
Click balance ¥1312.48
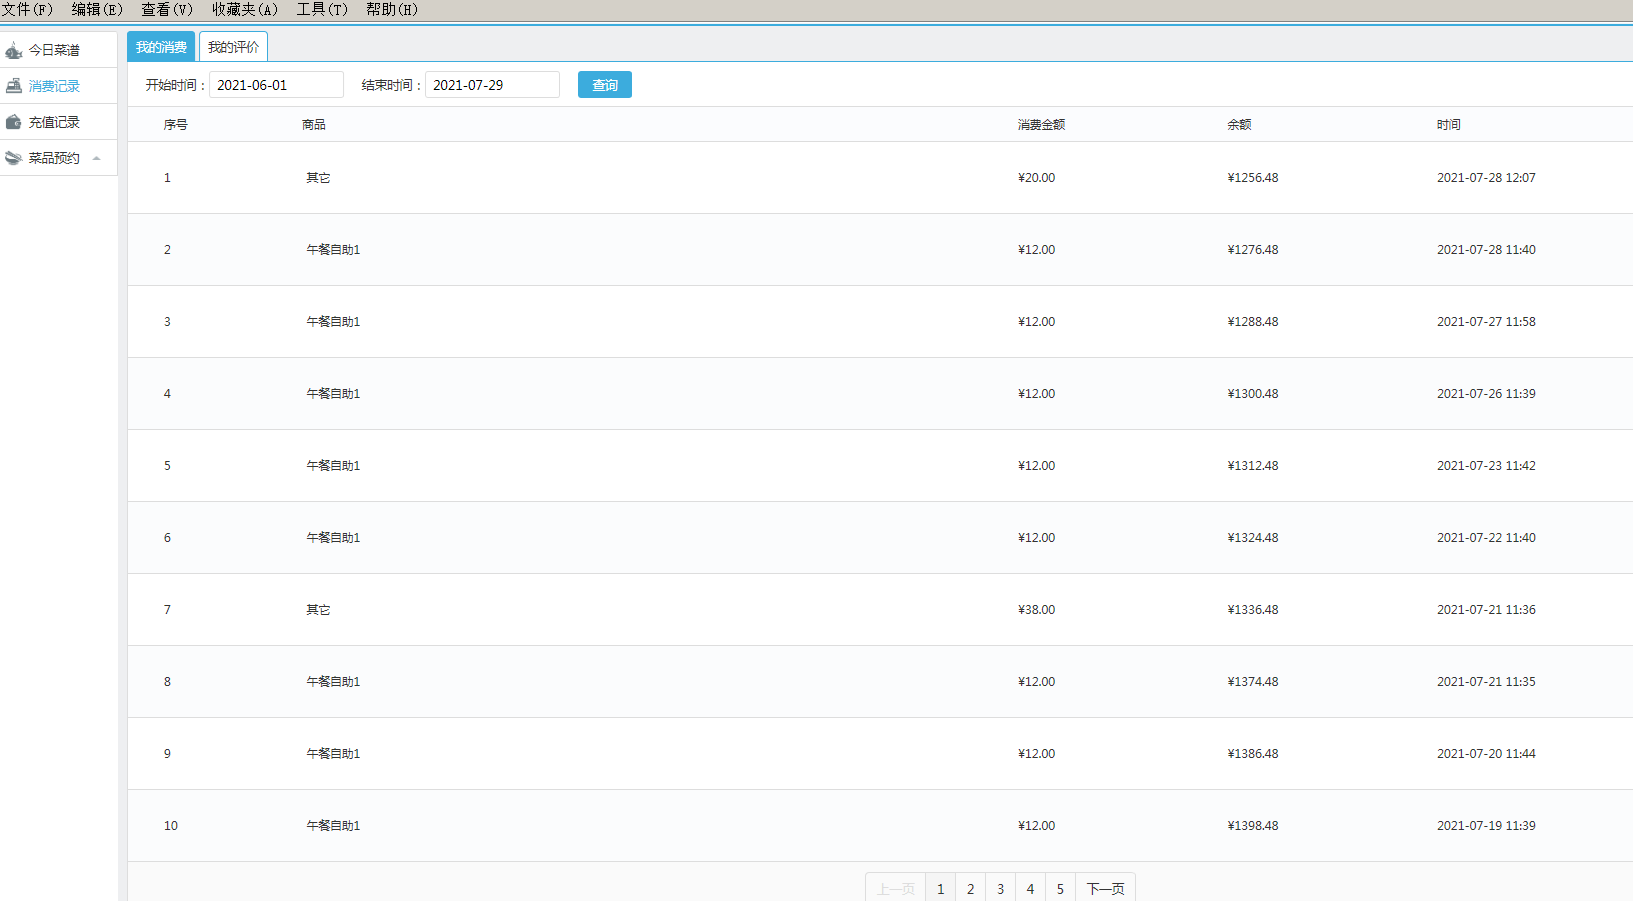click(x=1253, y=466)
